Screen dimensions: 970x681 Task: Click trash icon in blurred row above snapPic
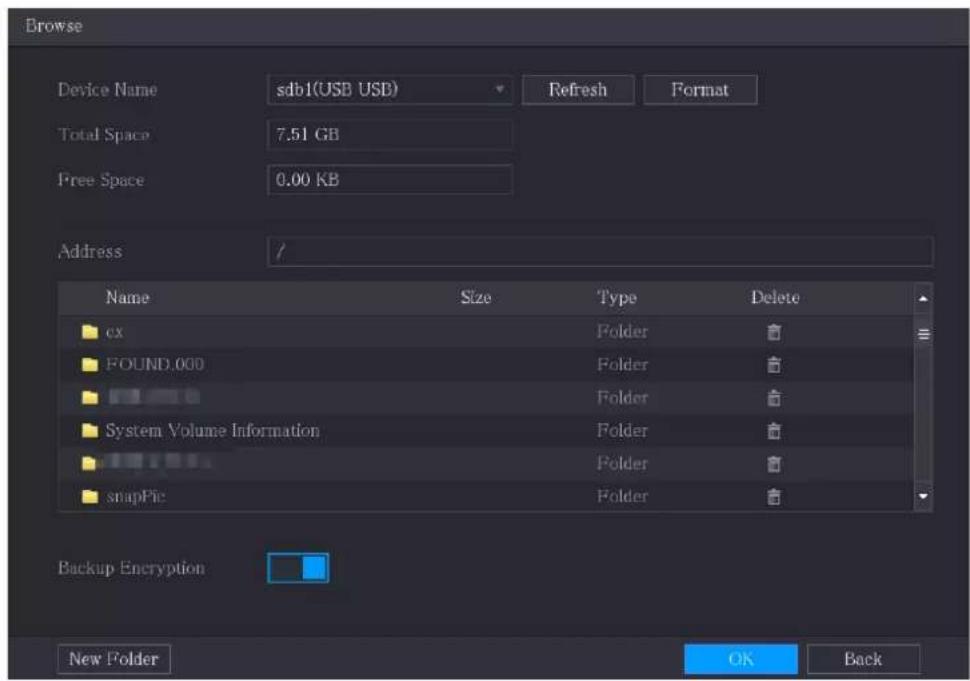pos(774,463)
